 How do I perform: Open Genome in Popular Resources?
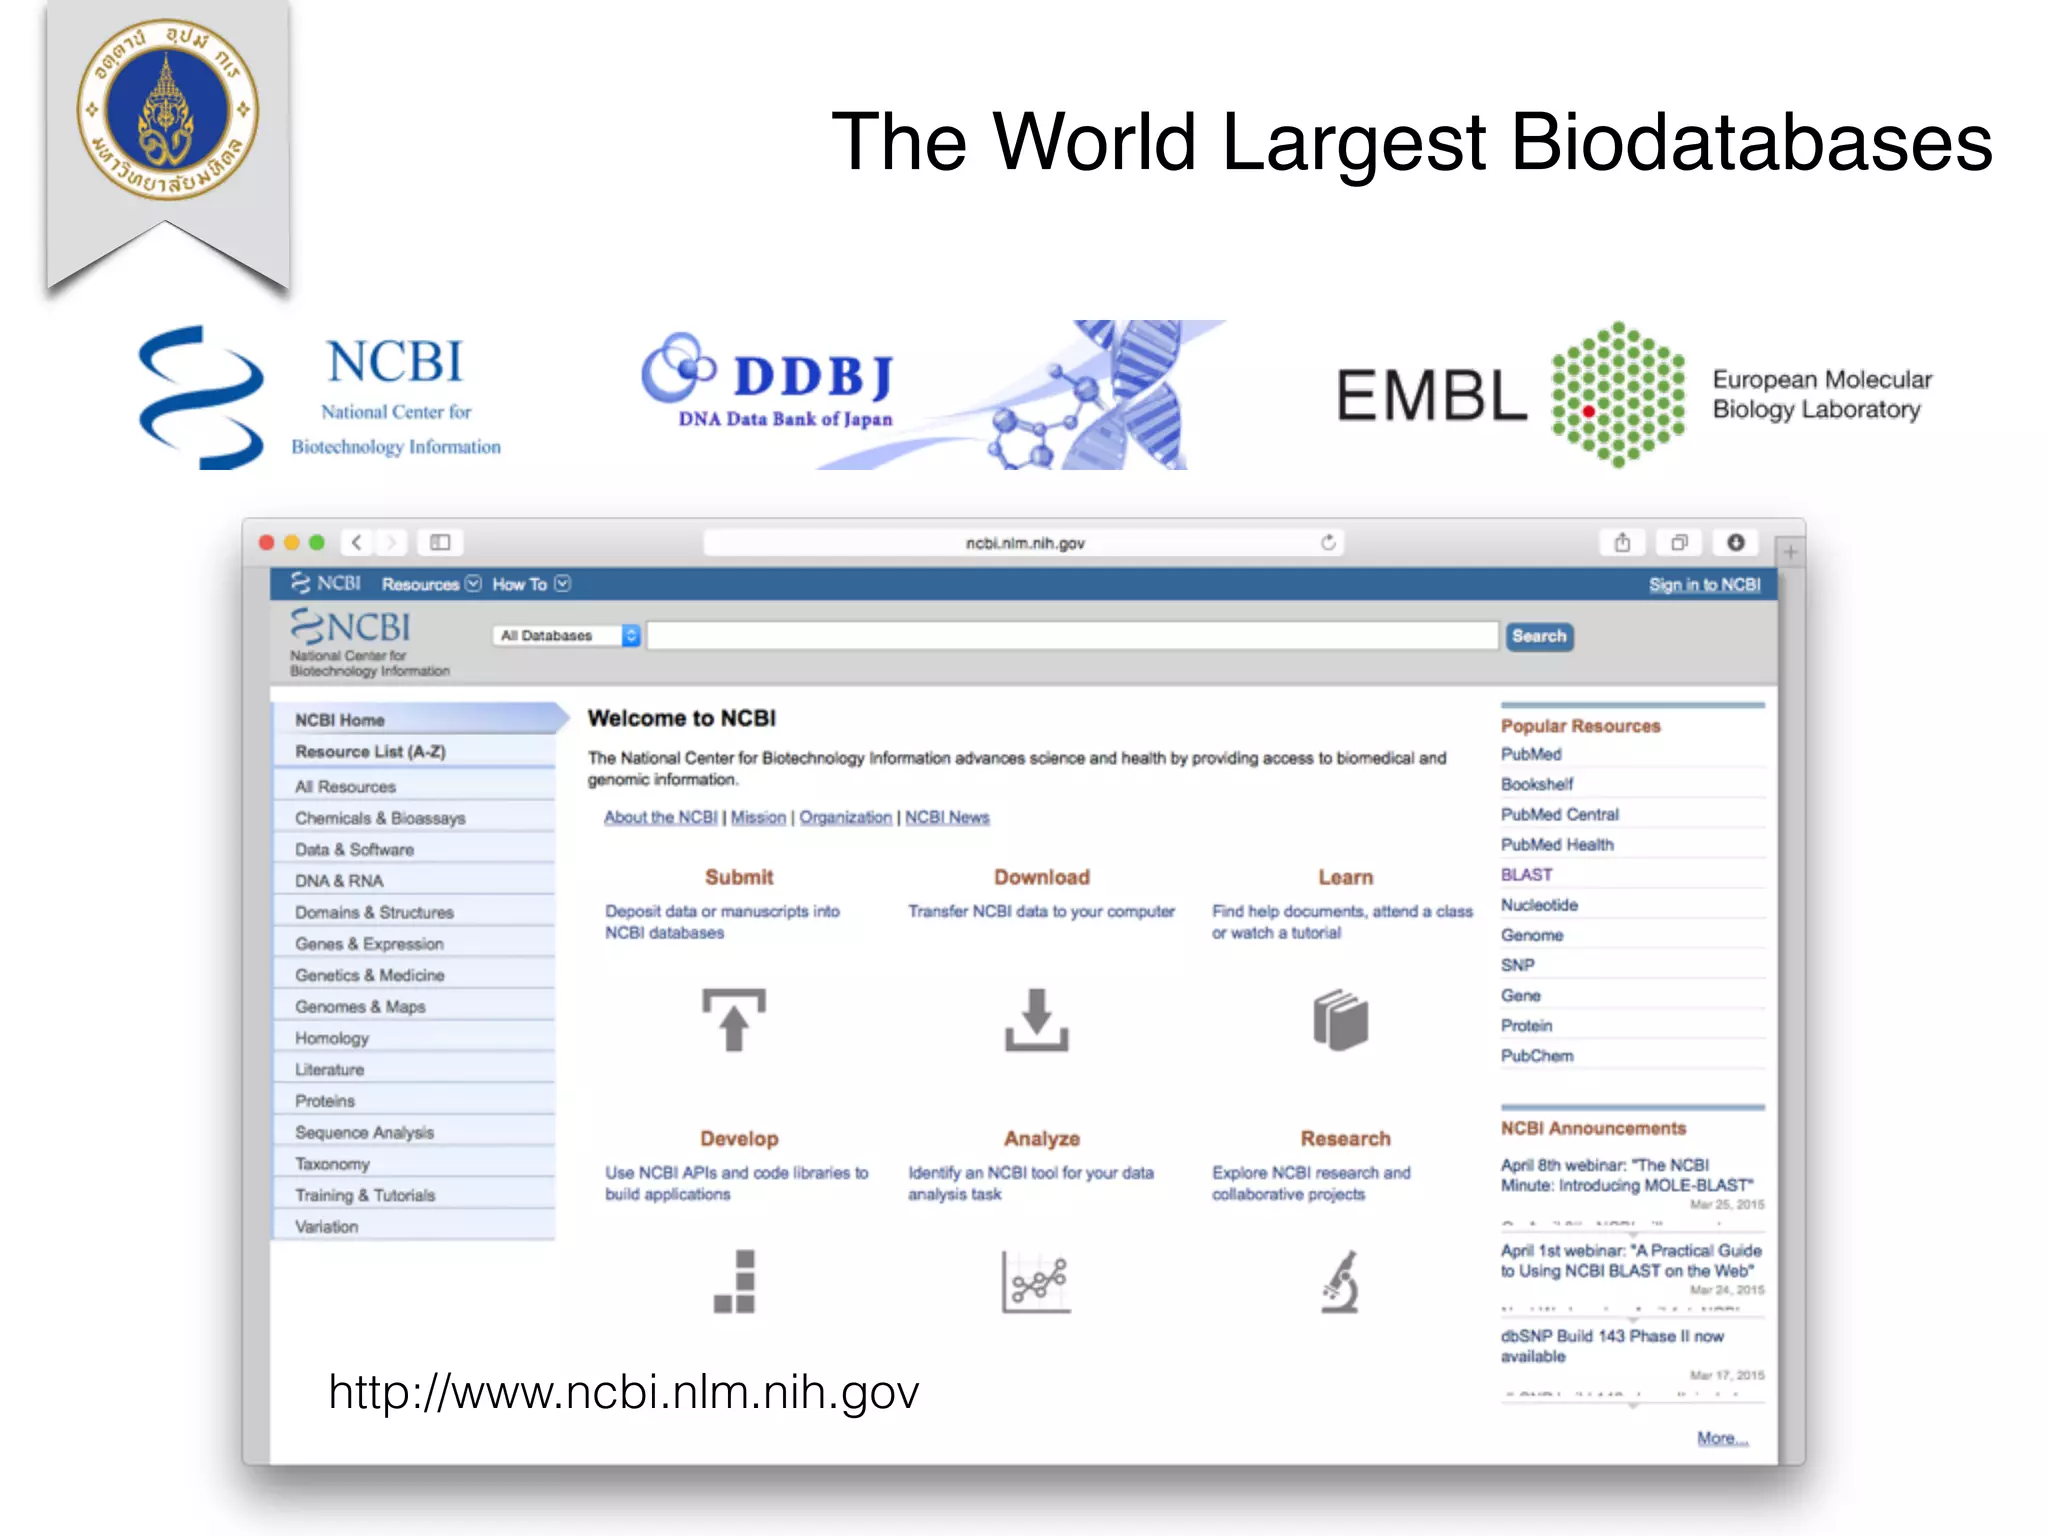(1532, 934)
